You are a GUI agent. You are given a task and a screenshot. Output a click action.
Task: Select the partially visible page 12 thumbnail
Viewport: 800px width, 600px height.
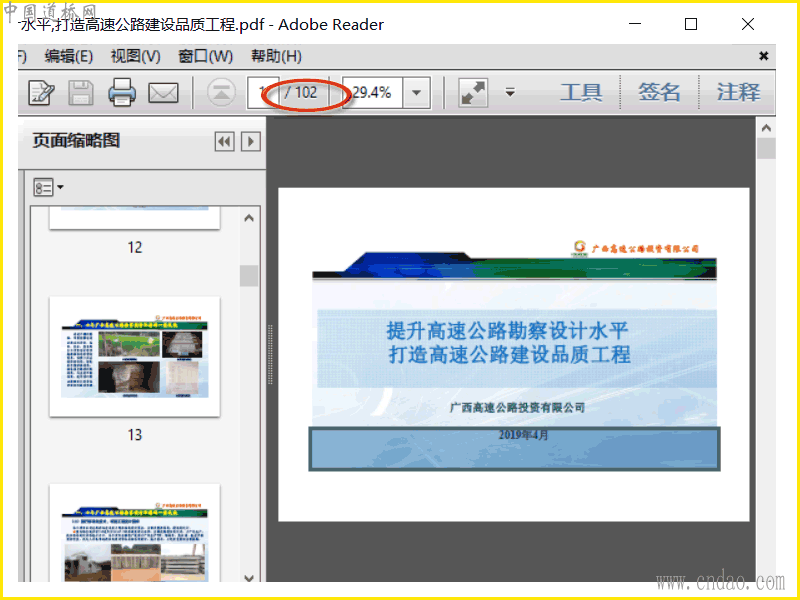tap(135, 218)
